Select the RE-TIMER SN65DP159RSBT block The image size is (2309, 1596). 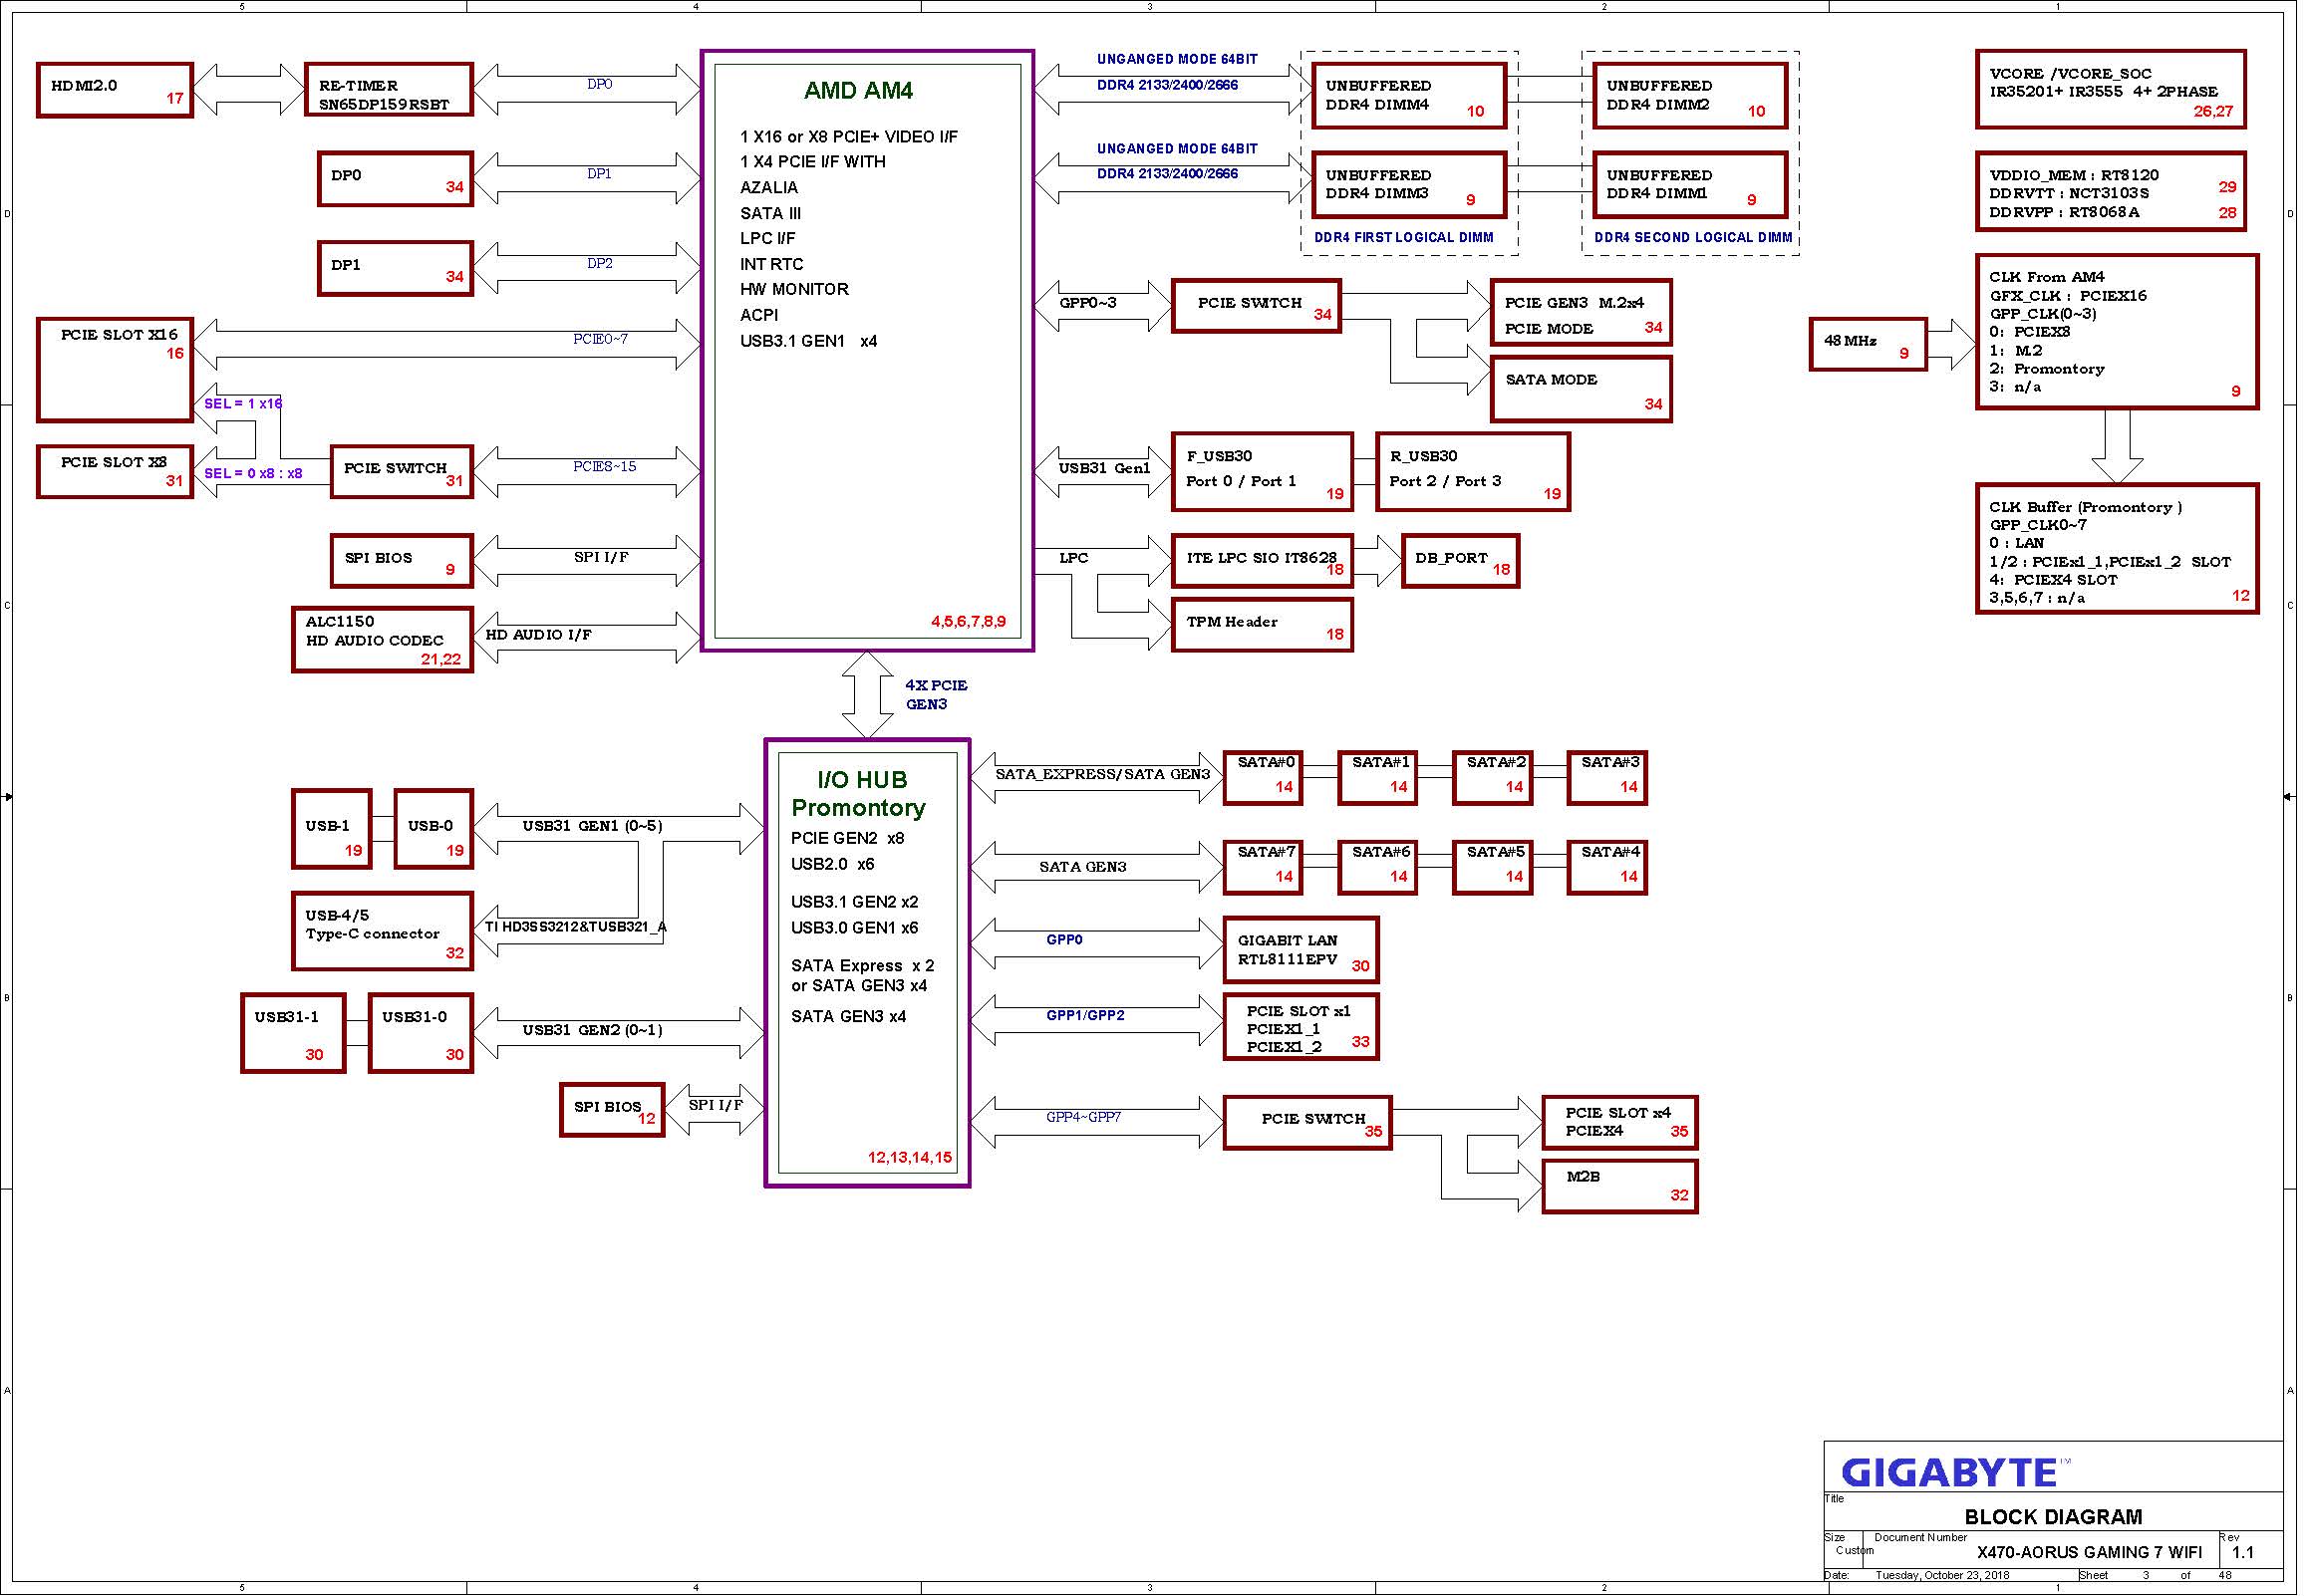click(389, 91)
